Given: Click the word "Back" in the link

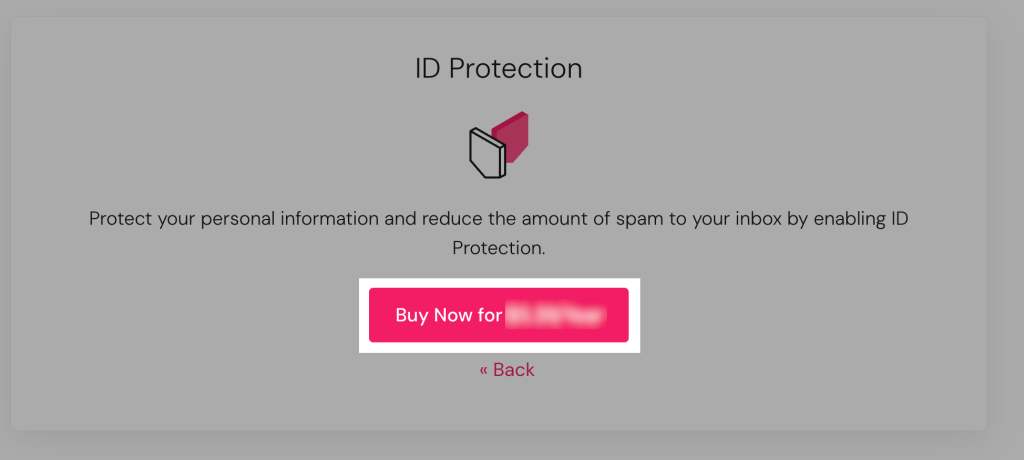Looking at the screenshot, I should click(x=514, y=370).
